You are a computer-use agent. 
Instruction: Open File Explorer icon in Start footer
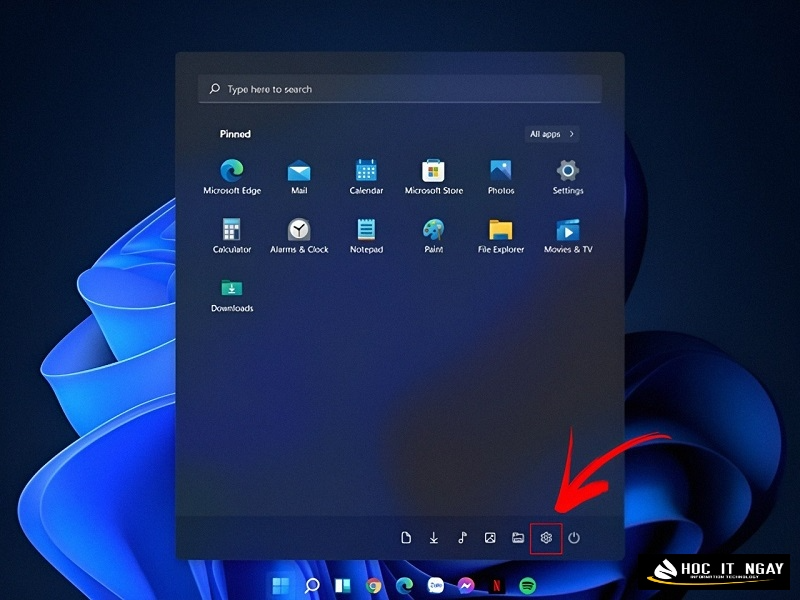tap(518, 538)
